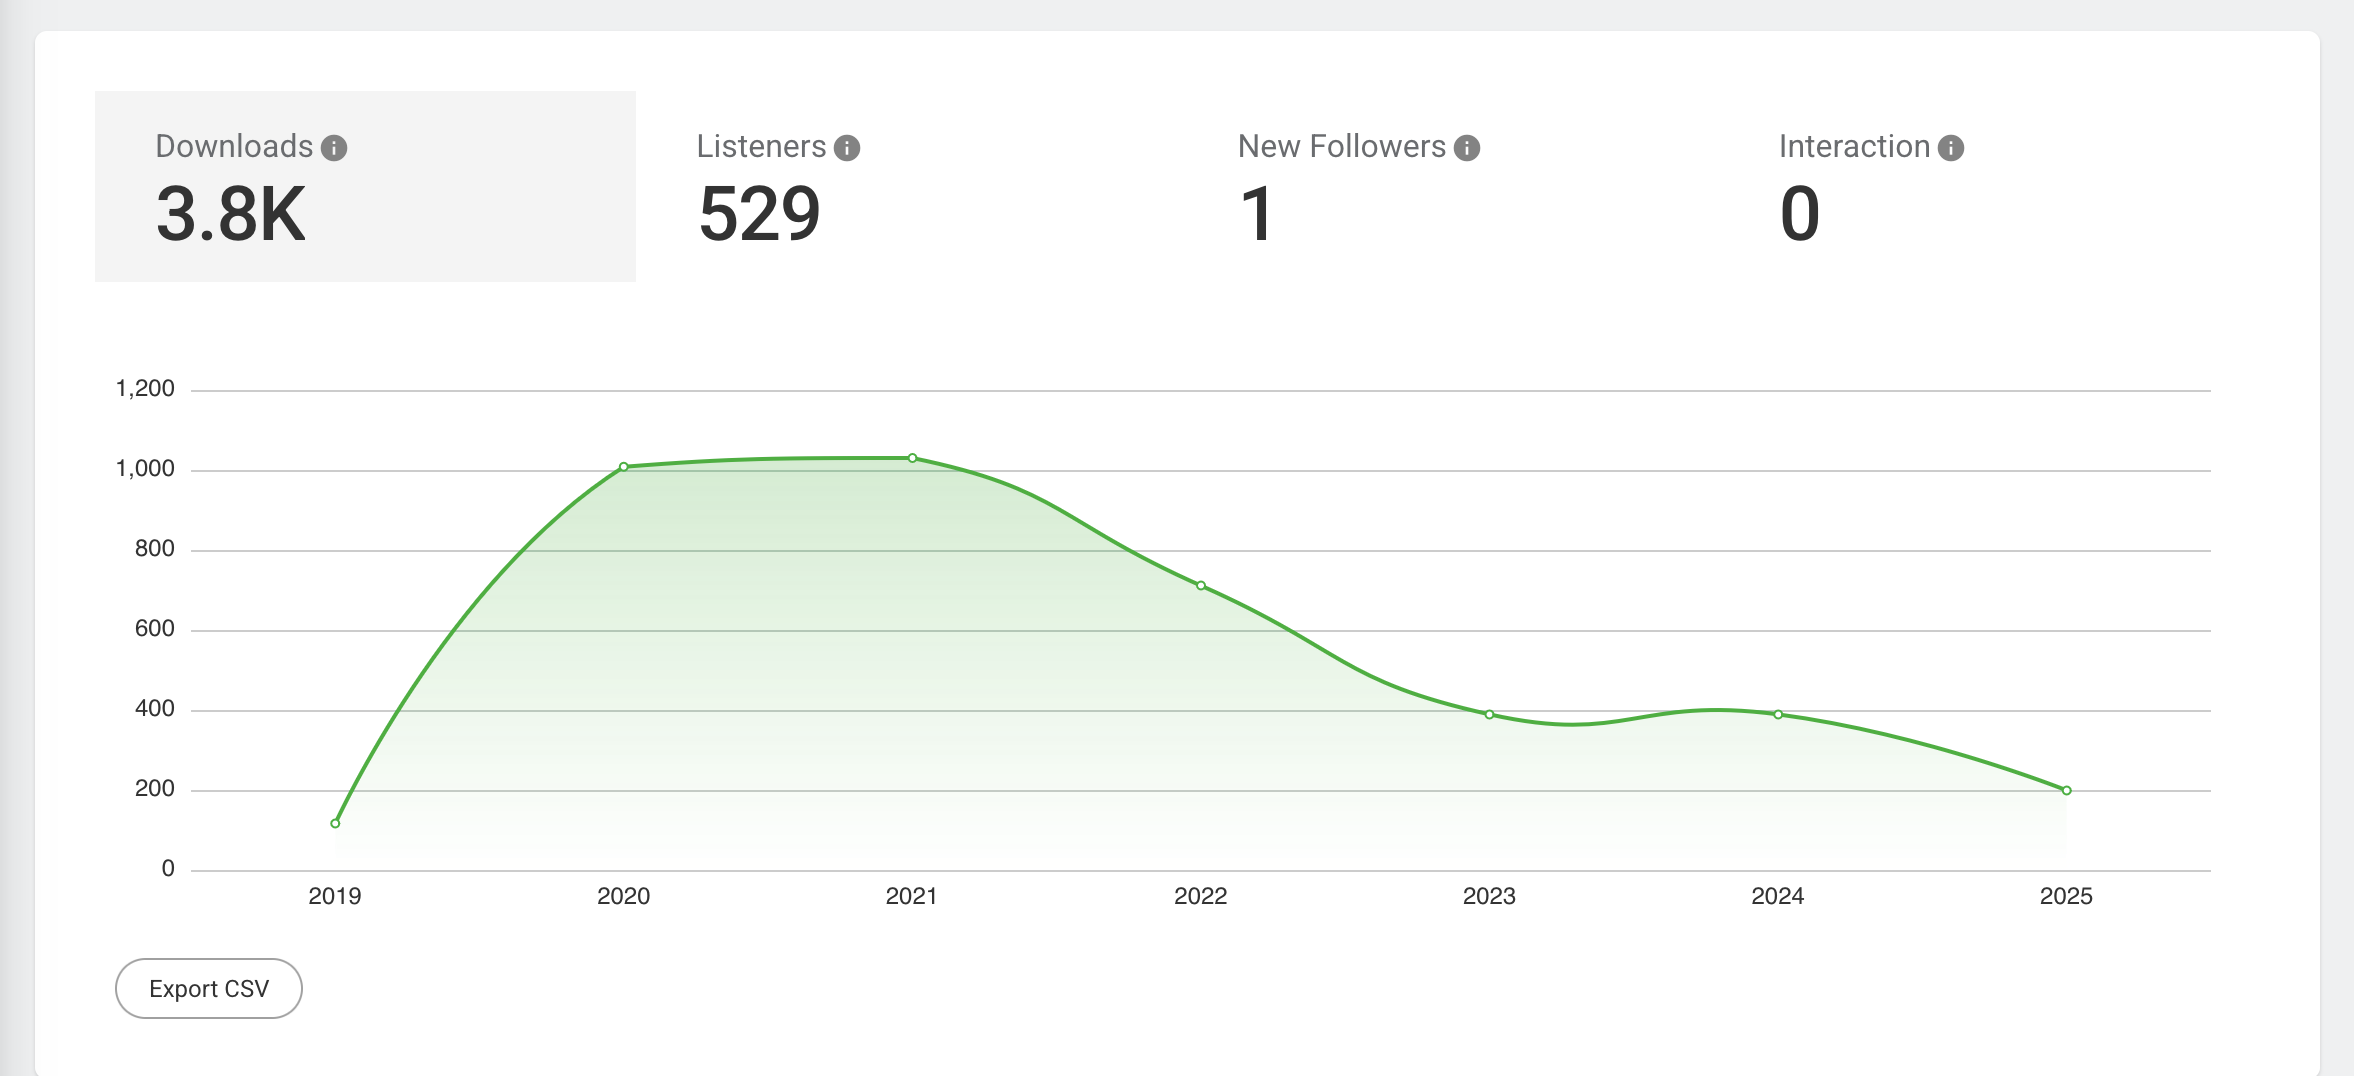Click the Export CSV button

click(x=208, y=988)
